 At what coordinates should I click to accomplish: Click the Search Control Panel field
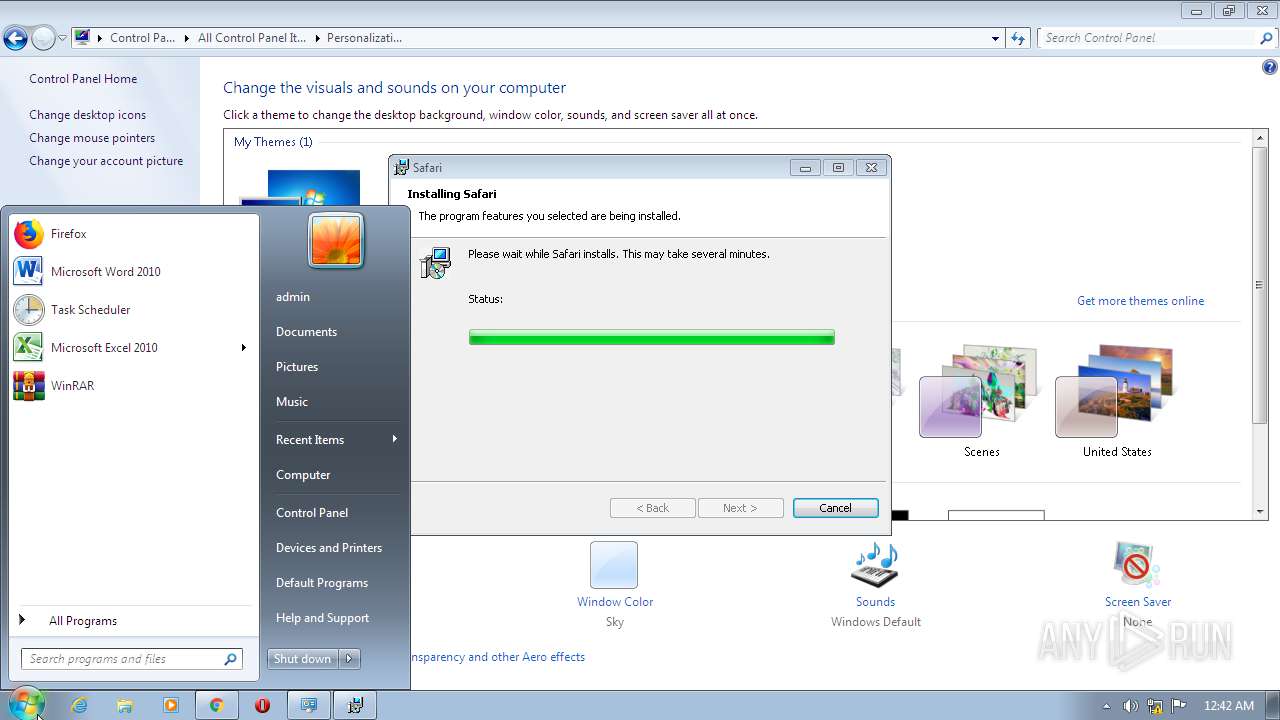click(1158, 38)
